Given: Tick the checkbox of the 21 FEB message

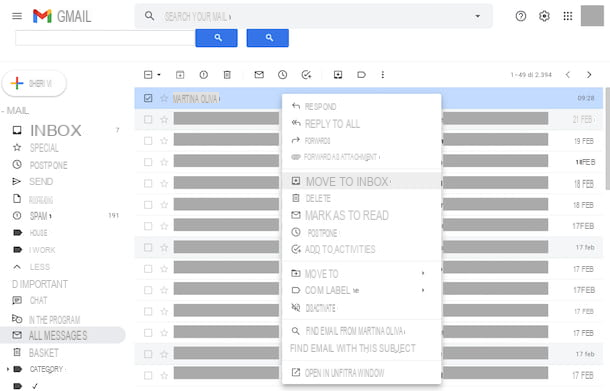Looking at the screenshot, I should pyautogui.click(x=148, y=119).
